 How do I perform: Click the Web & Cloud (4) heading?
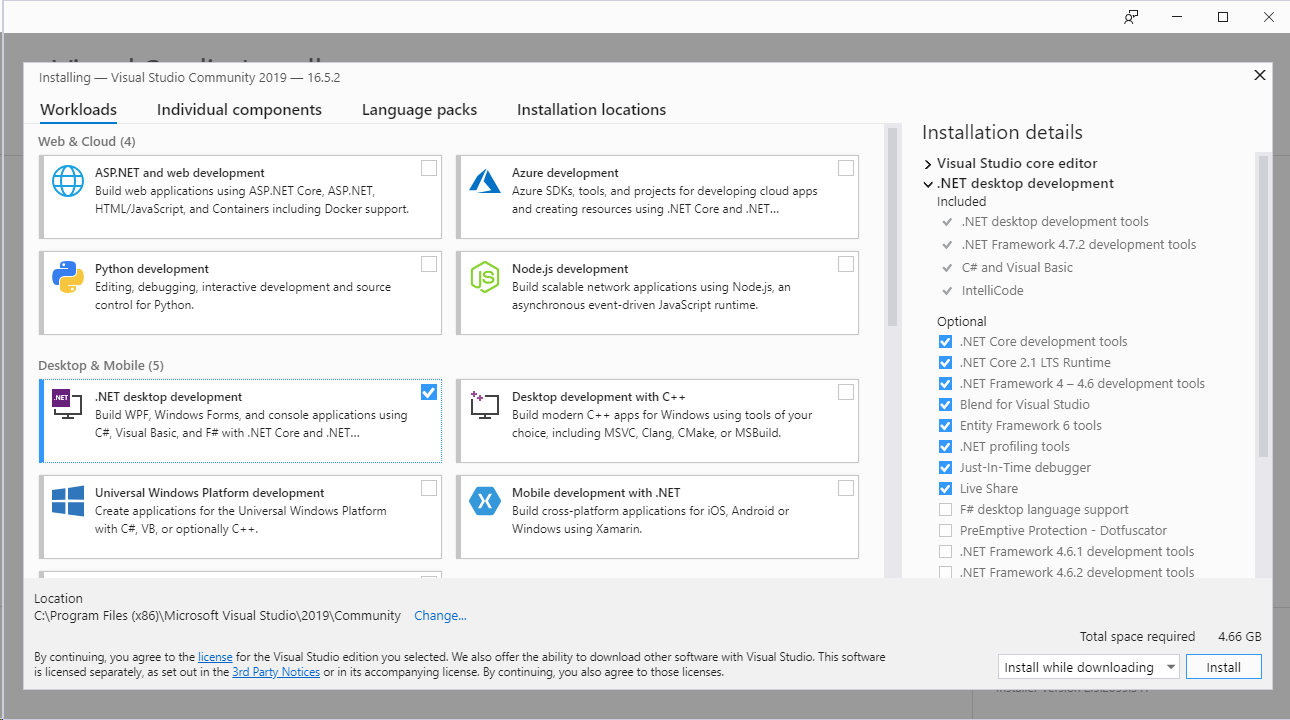[x=87, y=142]
